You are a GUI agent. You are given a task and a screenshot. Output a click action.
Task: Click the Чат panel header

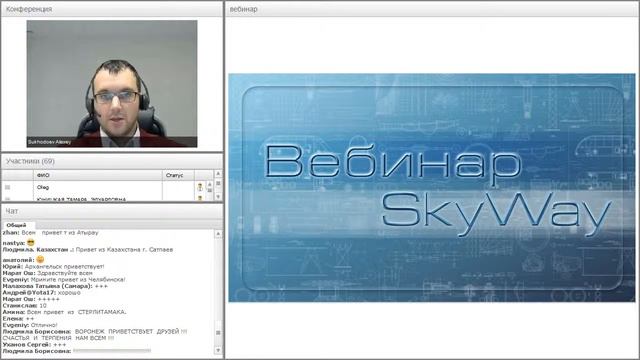click(112, 211)
